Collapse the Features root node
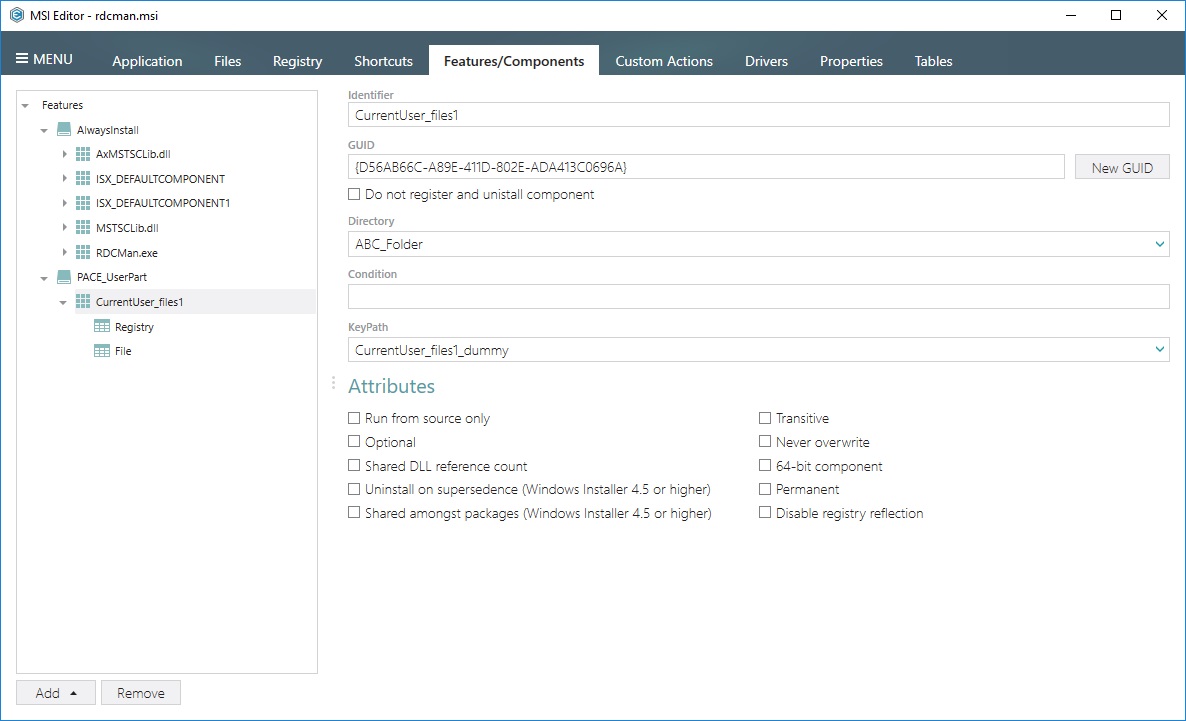Image resolution: width=1186 pixels, height=721 pixels. click(x=25, y=106)
